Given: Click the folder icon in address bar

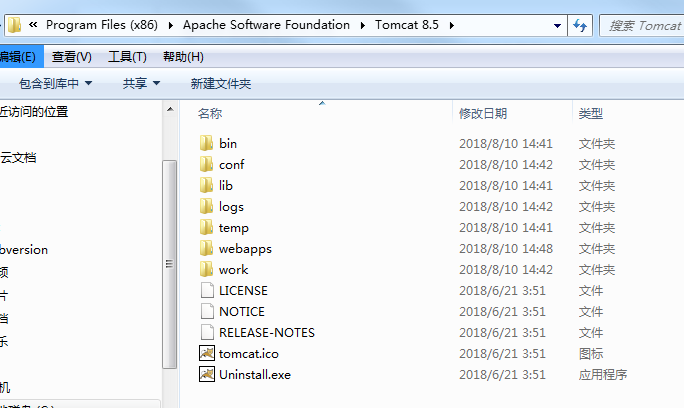Looking at the screenshot, I should [x=14, y=25].
